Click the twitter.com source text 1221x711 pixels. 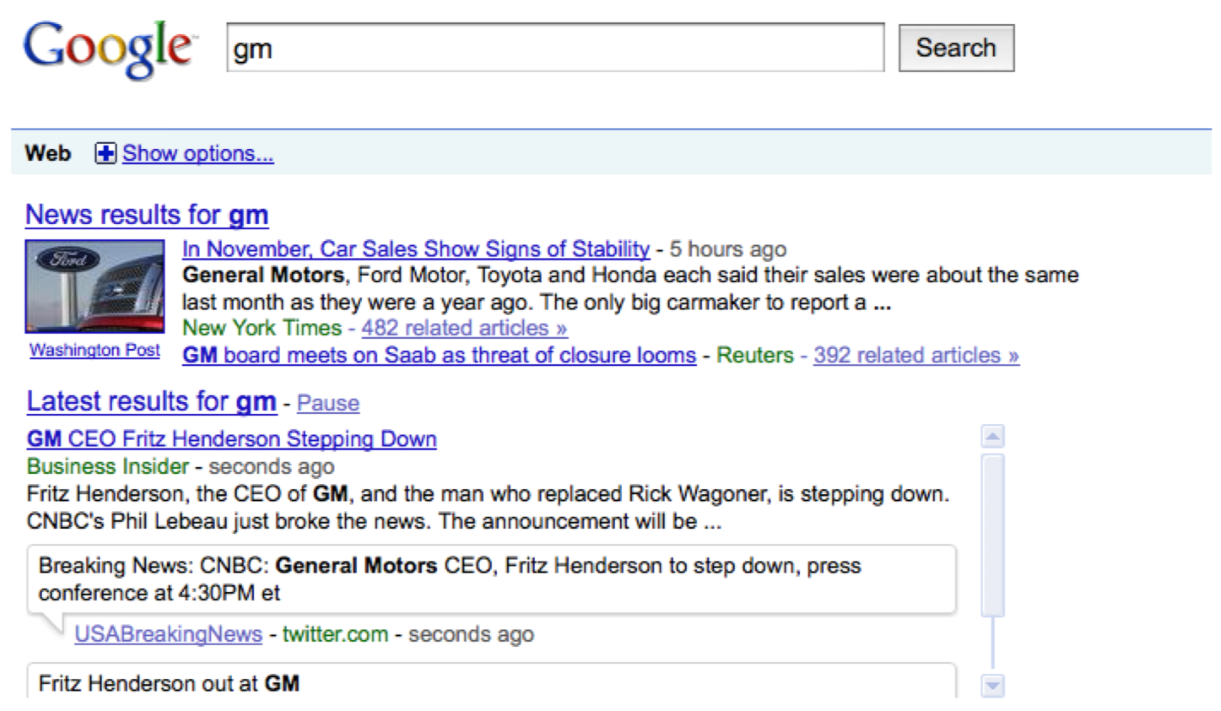(x=335, y=634)
